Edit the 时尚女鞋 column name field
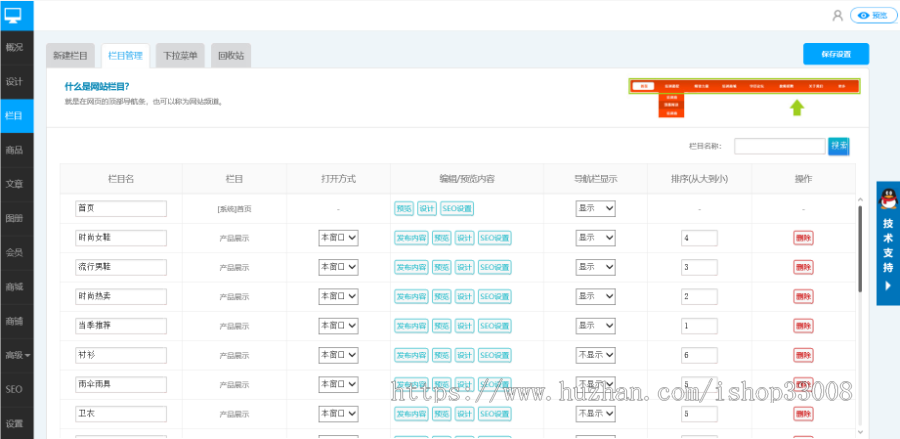900x439 pixels. coord(121,238)
